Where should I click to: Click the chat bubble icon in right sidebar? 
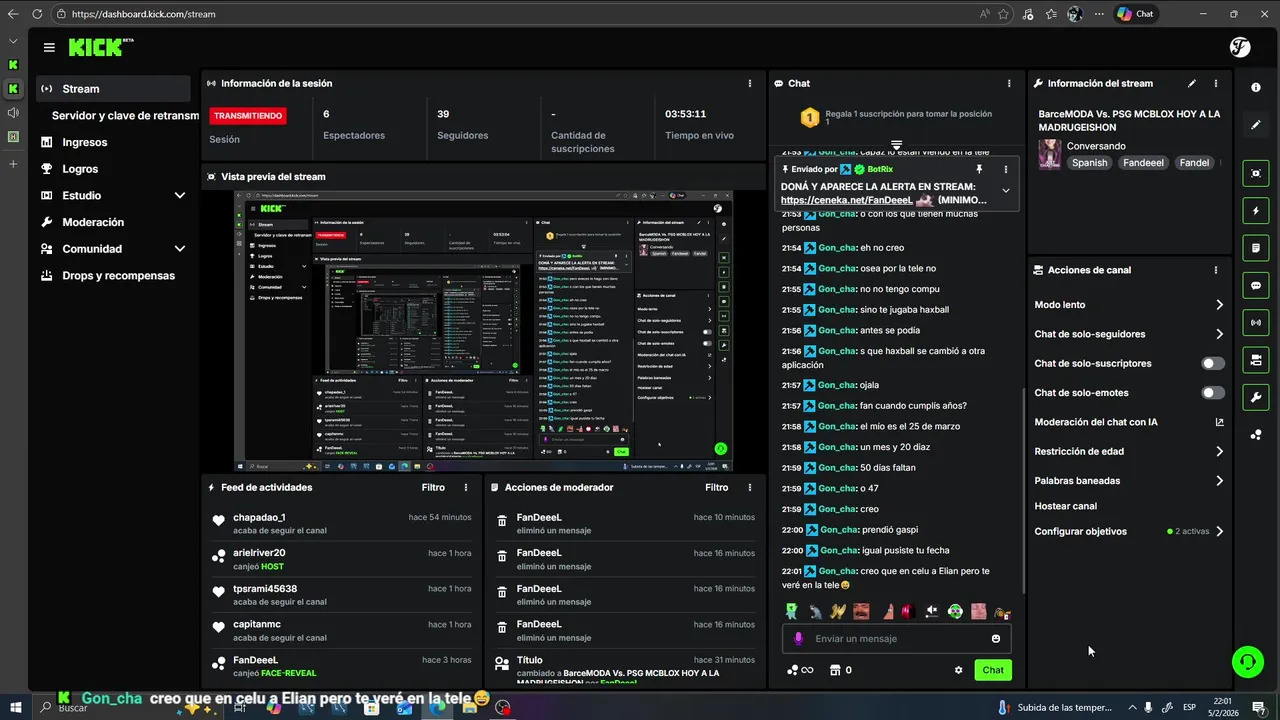point(1256,285)
